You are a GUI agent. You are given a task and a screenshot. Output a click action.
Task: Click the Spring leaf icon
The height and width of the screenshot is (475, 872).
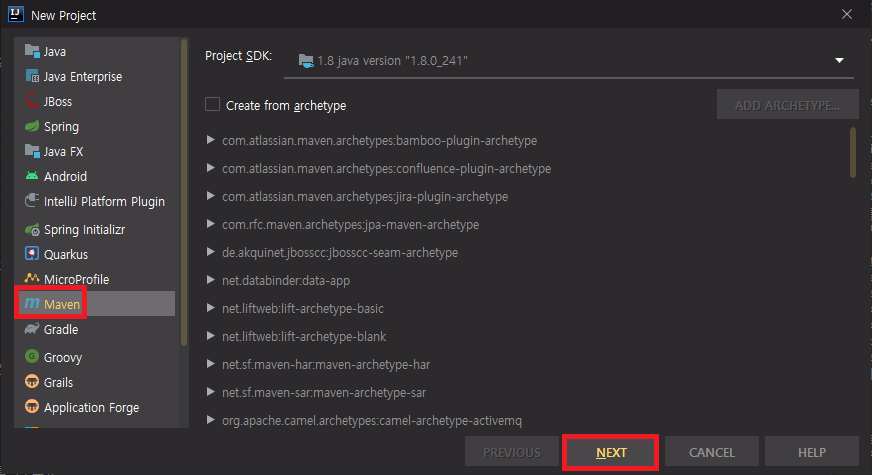(32, 126)
